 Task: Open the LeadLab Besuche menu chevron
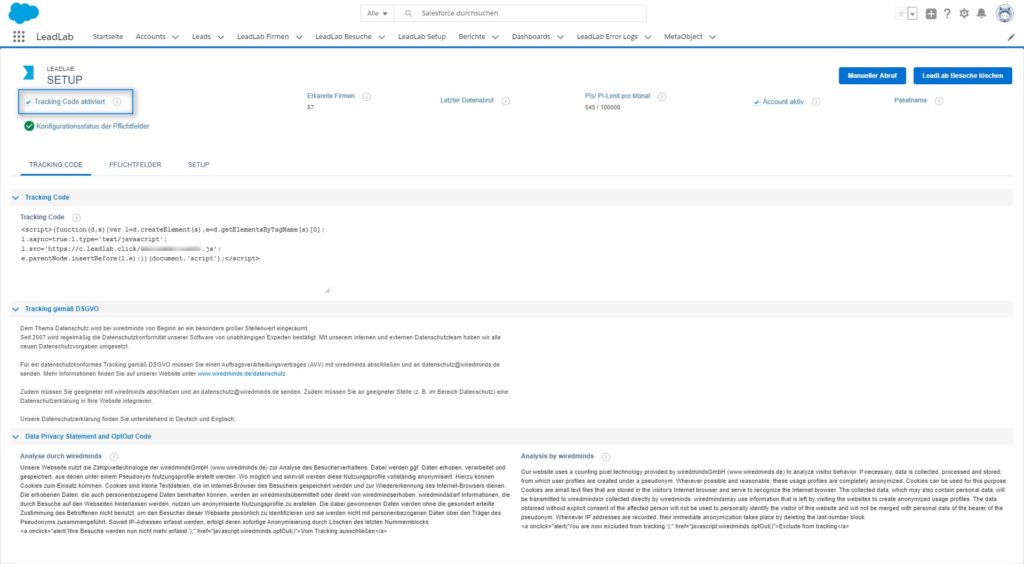[382, 37]
